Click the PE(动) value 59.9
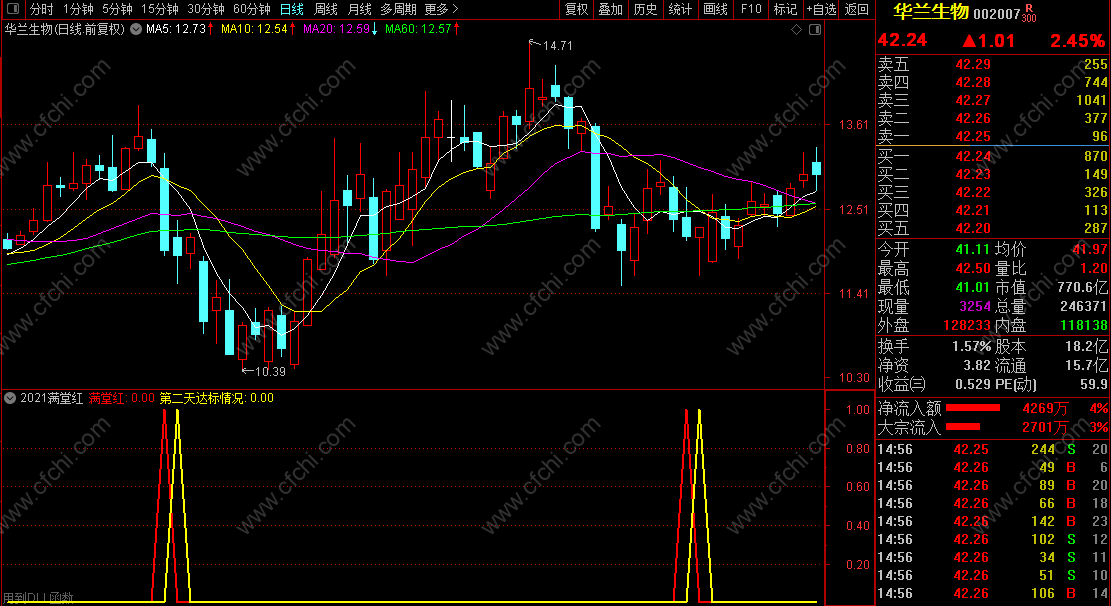Screen dimensions: 1111x606 (1093, 384)
